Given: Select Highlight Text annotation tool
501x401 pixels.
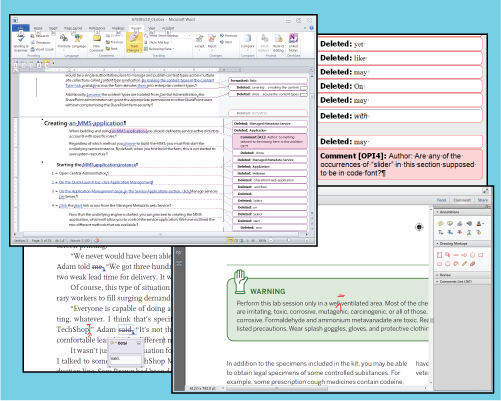Looking at the screenshot, I should pyautogui.click(x=450, y=223).
